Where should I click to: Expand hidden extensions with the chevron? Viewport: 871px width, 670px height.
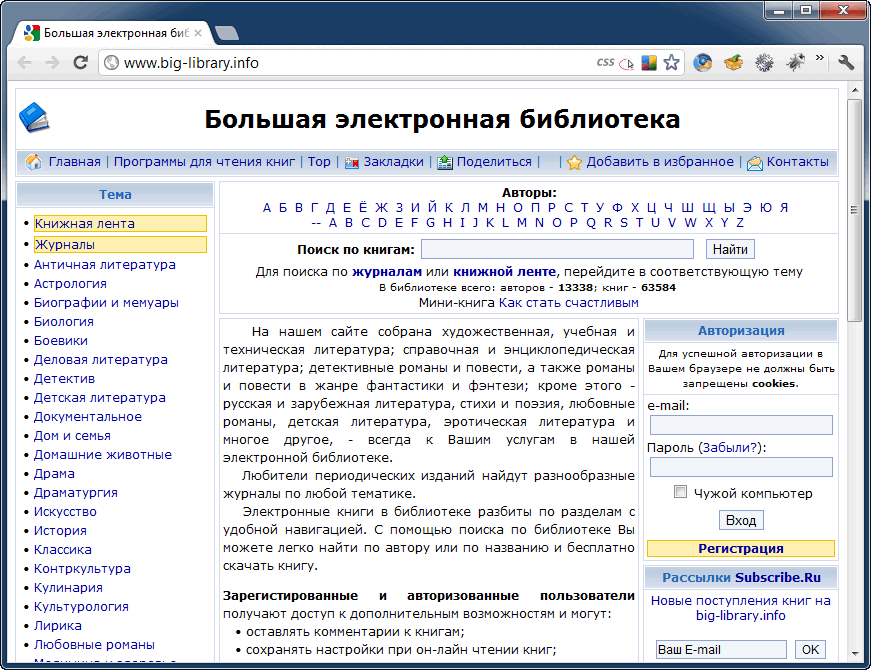point(820,59)
